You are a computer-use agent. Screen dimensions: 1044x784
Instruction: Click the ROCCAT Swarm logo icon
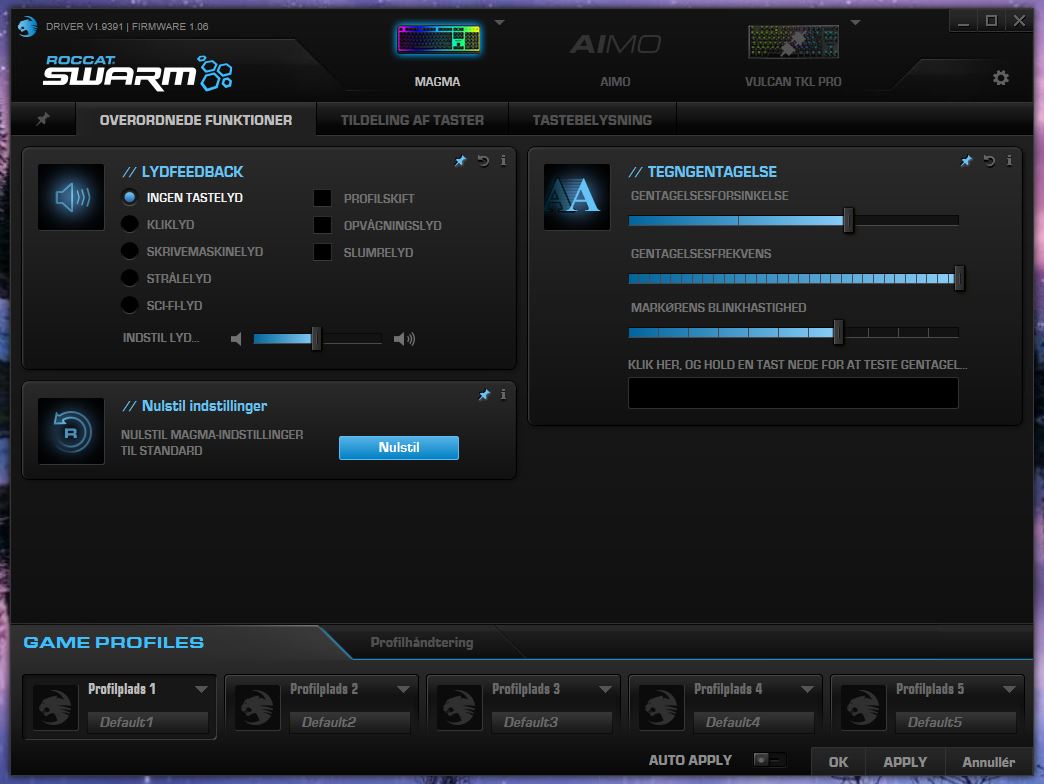click(x=27, y=27)
